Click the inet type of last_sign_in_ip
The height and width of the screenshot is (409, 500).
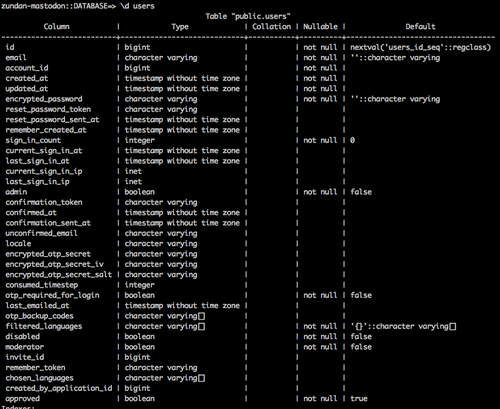(133, 182)
